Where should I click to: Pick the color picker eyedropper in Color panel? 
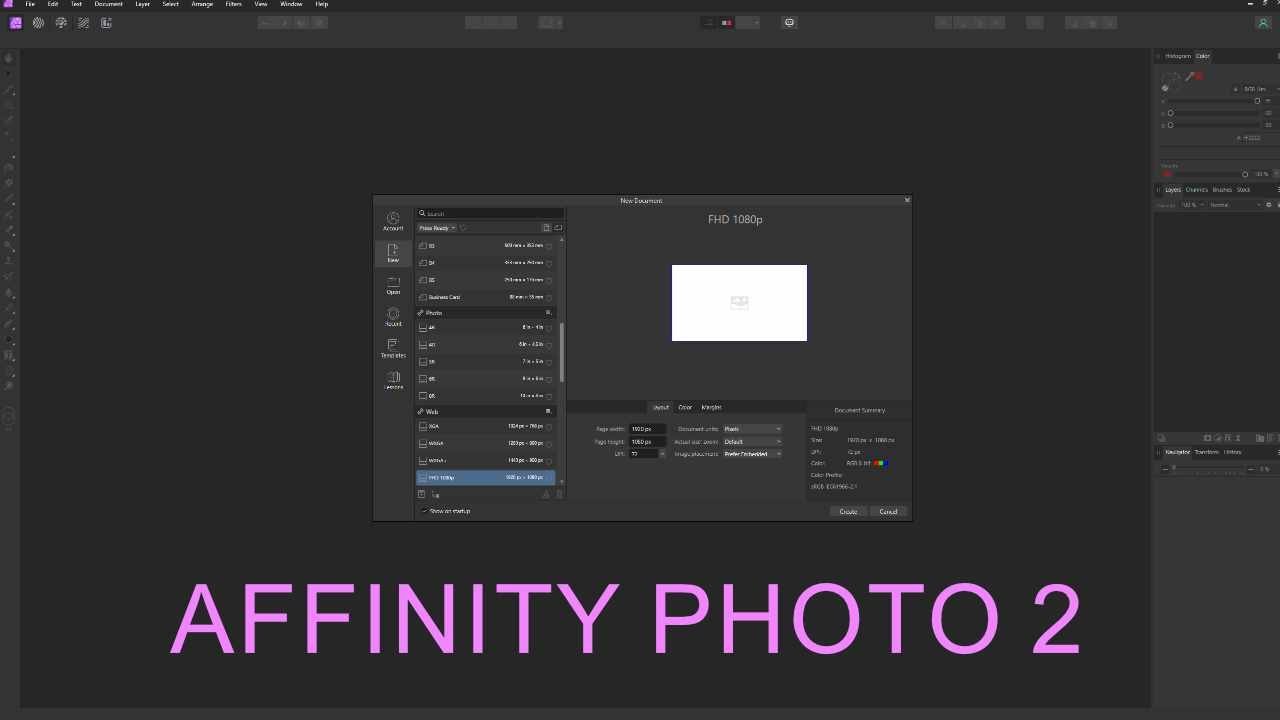point(1191,76)
